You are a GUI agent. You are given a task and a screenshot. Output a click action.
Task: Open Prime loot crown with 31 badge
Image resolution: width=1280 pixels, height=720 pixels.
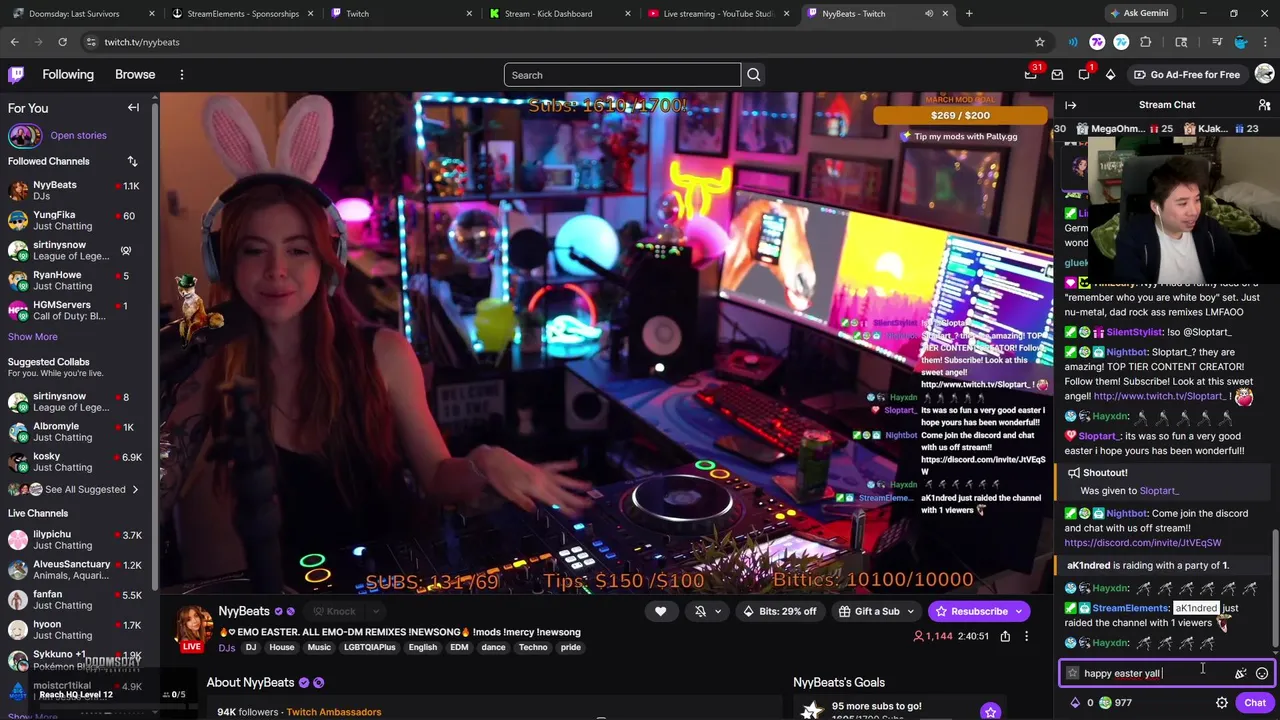pyautogui.click(x=1031, y=75)
